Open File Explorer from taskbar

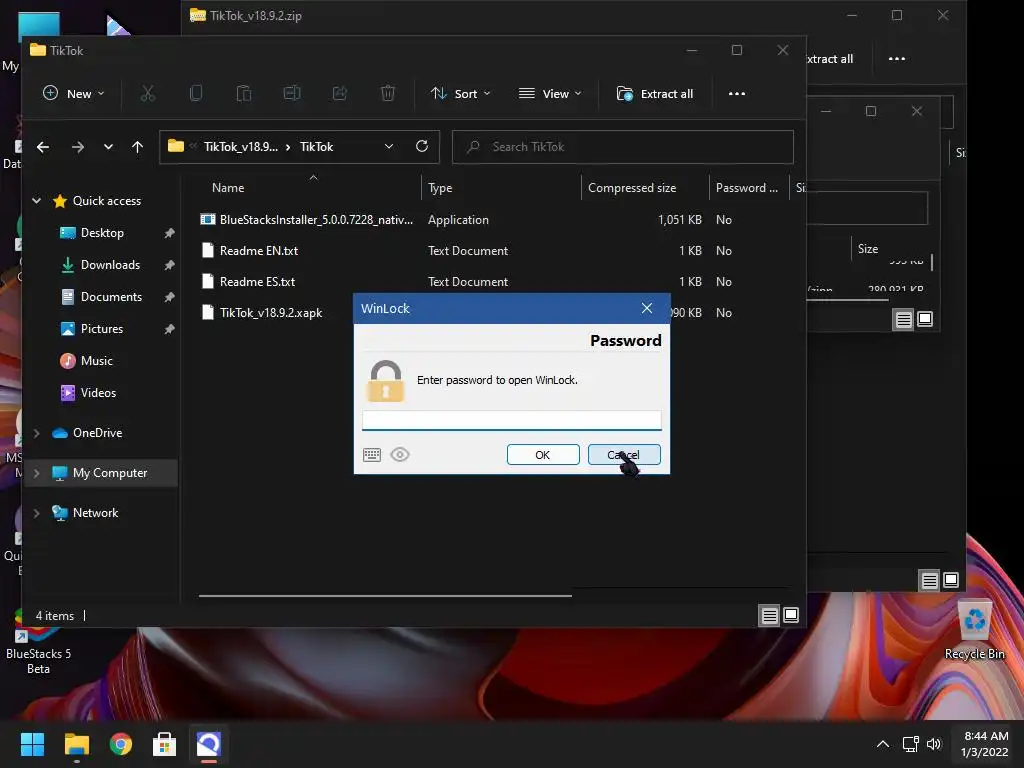(x=76, y=744)
